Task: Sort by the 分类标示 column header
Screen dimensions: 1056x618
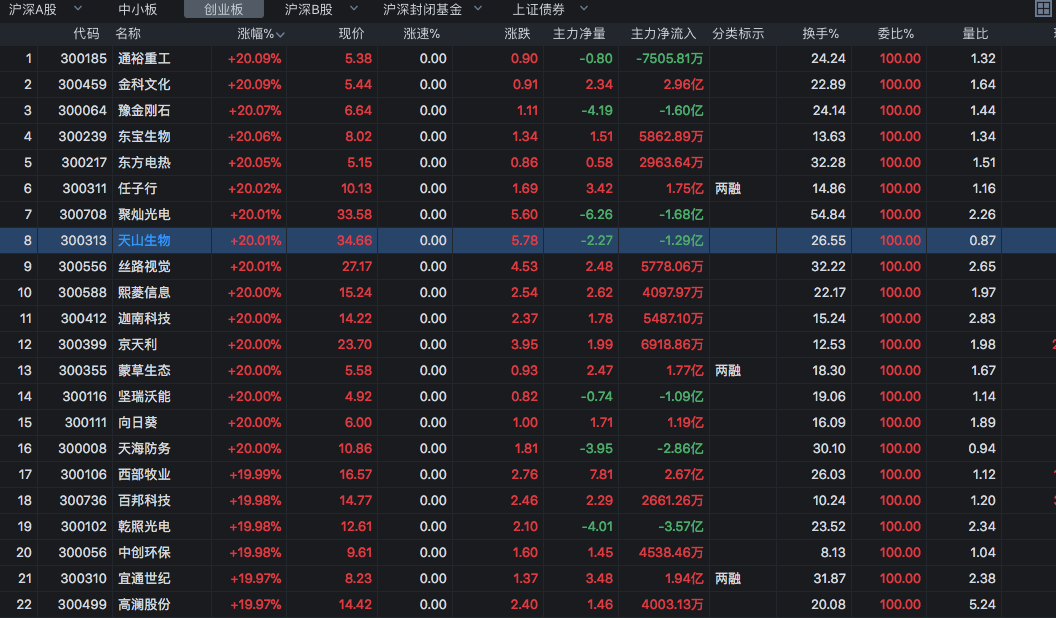Action: pos(738,34)
